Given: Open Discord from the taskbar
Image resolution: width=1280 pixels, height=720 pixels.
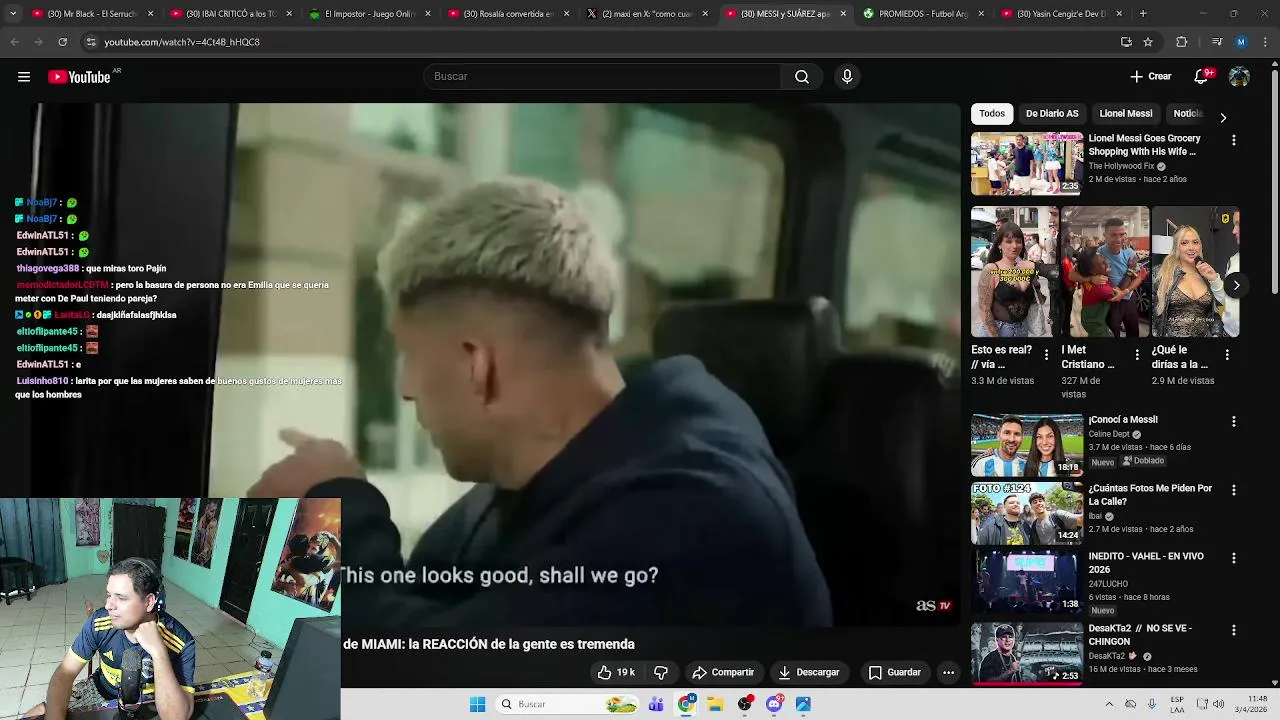Looking at the screenshot, I should [774, 704].
